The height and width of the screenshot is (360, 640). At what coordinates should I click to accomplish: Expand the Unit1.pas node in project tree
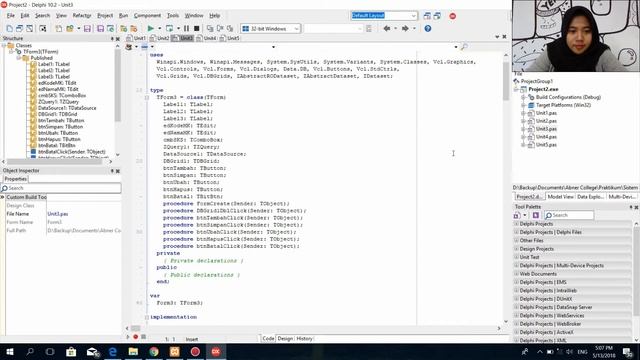click(524, 113)
